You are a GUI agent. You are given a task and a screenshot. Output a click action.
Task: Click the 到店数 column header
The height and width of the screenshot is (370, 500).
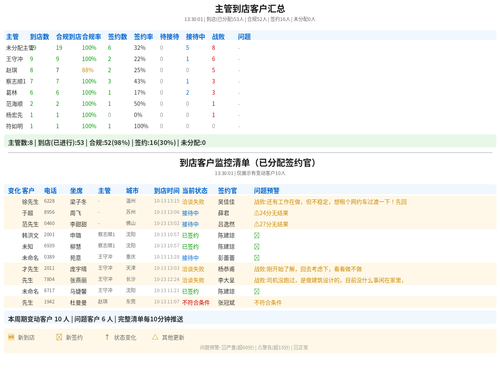coord(39,37)
